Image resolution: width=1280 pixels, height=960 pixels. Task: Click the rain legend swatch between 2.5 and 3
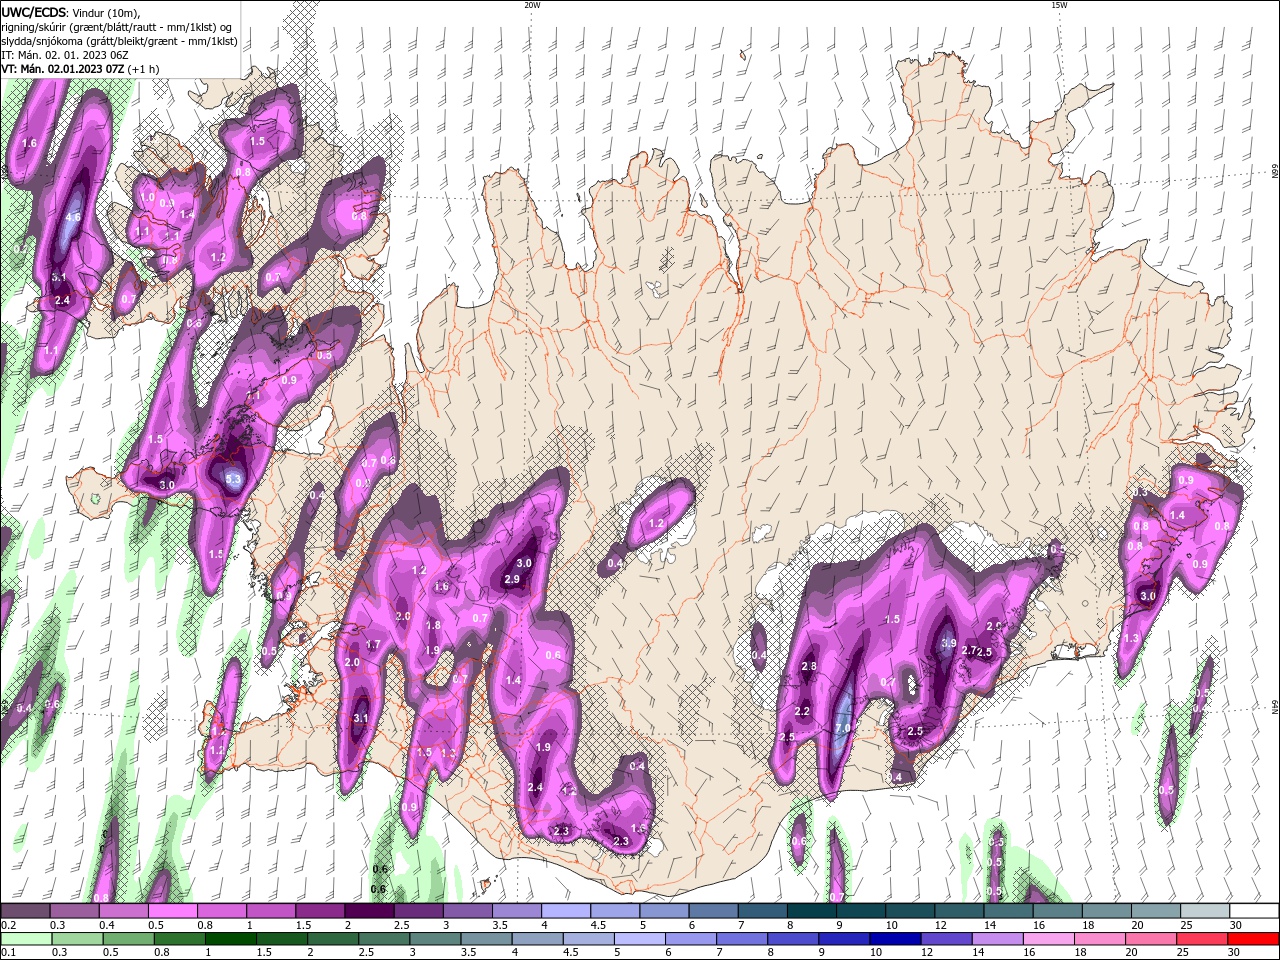point(385,939)
